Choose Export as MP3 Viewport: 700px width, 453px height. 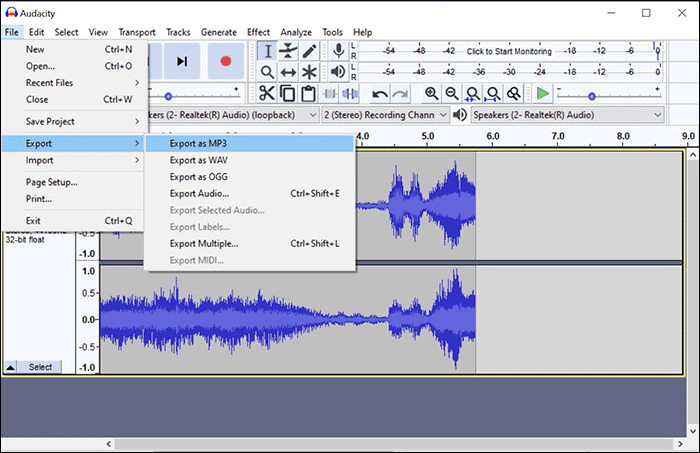click(199, 143)
